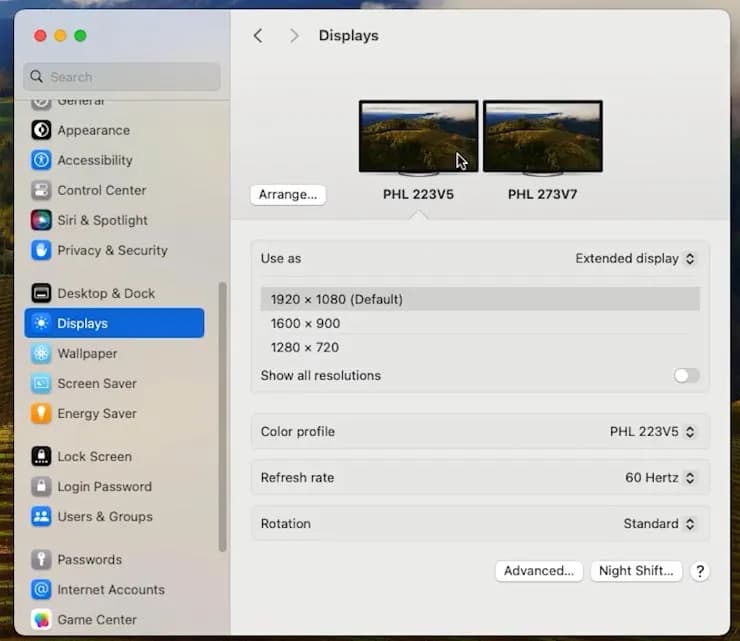The image size is (740, 641).
Task: Open Night Shift... settings button
Action: pos(636,571)
